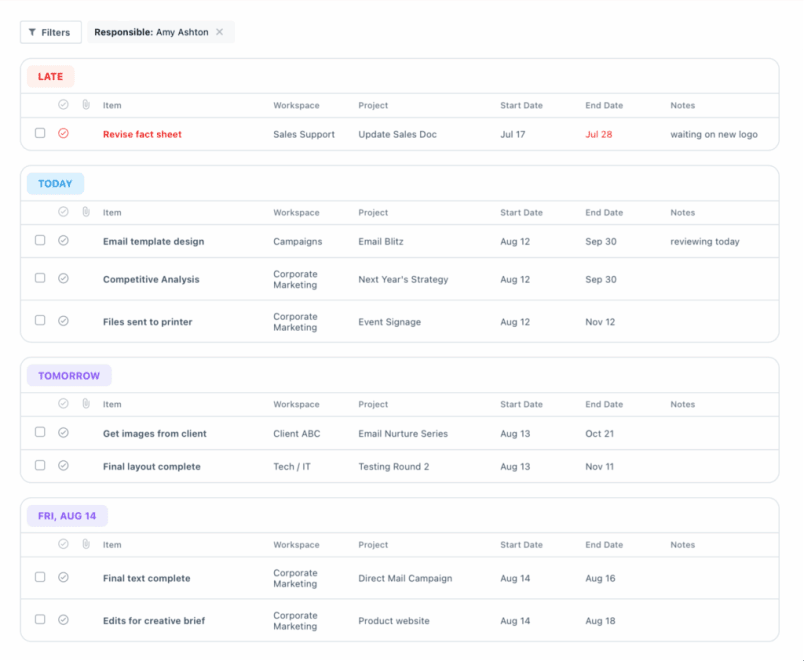
Task: Click the check icon beside Edits for creative brief
Action: (x=63, y=620)
